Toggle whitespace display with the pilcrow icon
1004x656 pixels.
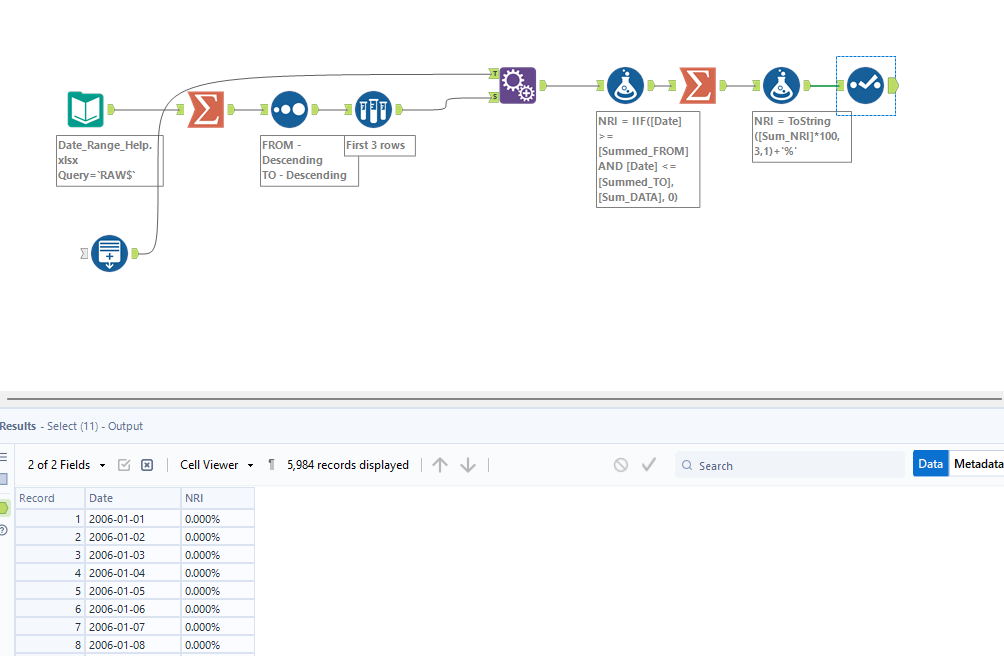pyautogui.click(x=271, y=464)
